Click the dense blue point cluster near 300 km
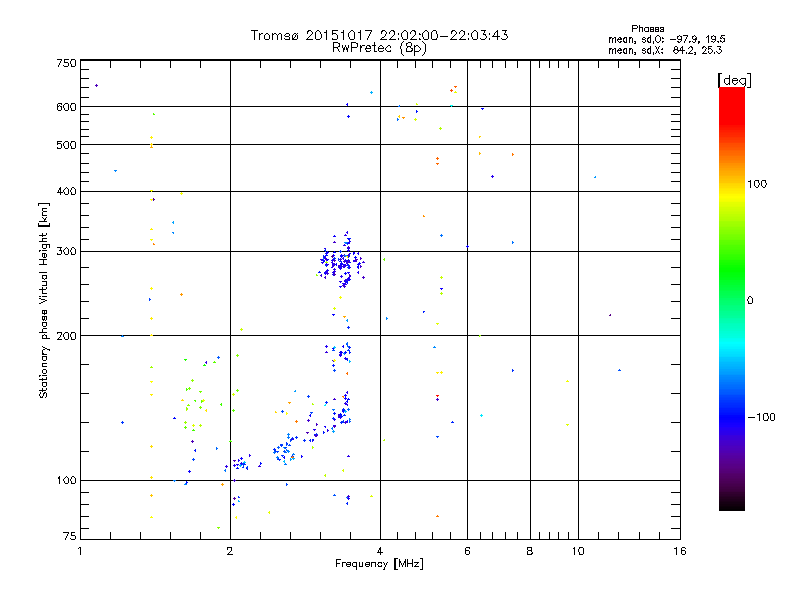The width and height of the screenshot is (800, 600). (342, 261)
